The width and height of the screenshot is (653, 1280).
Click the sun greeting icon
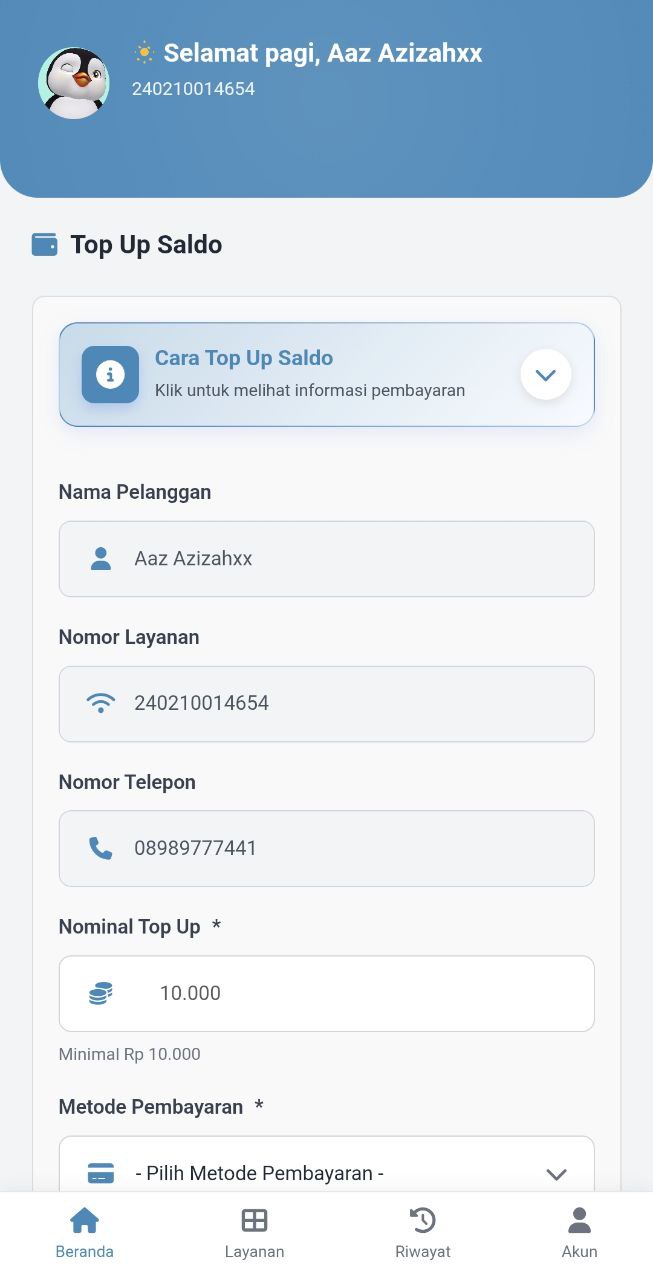[144, 53]
